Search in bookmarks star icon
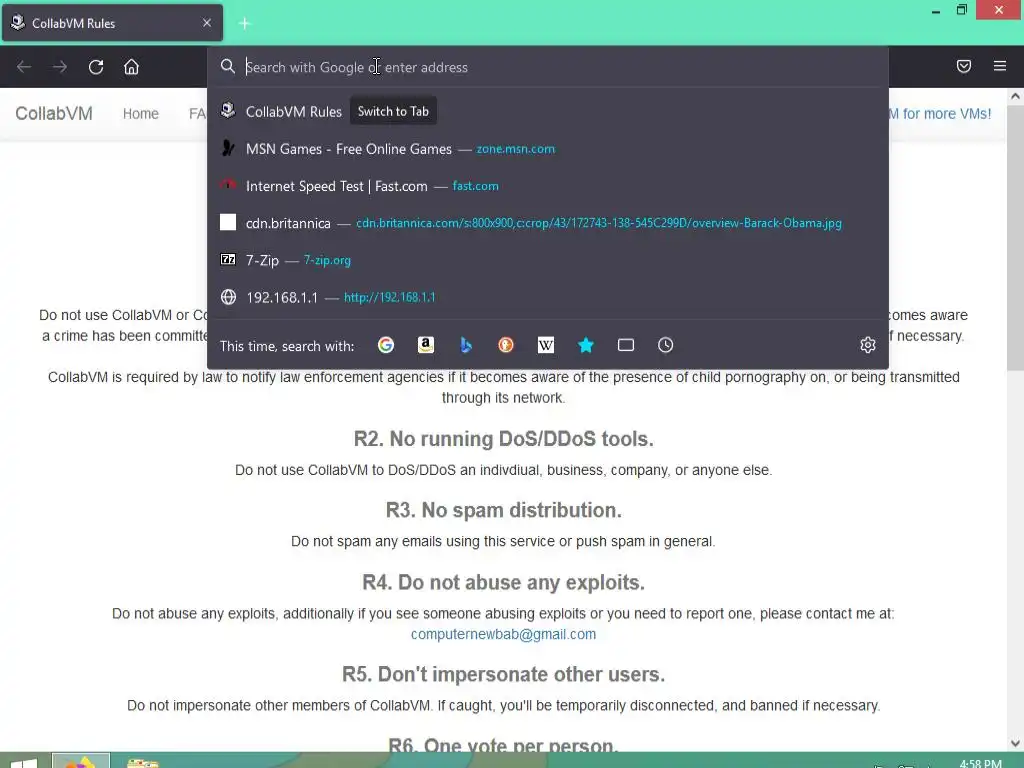Viewport: 1024px width, 768px height. 586,345
